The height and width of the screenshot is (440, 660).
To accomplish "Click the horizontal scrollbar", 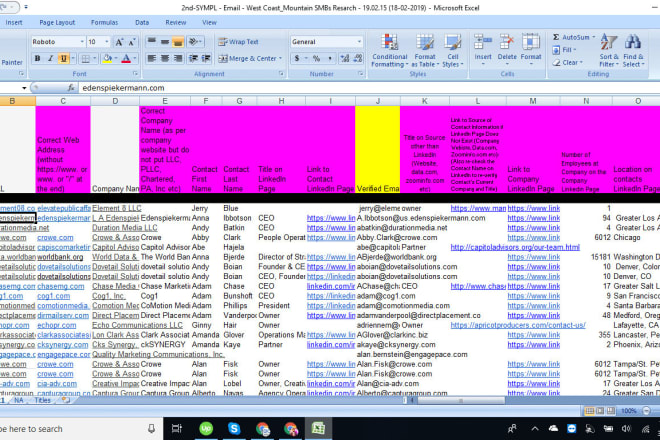I will [x=461, y=400].
